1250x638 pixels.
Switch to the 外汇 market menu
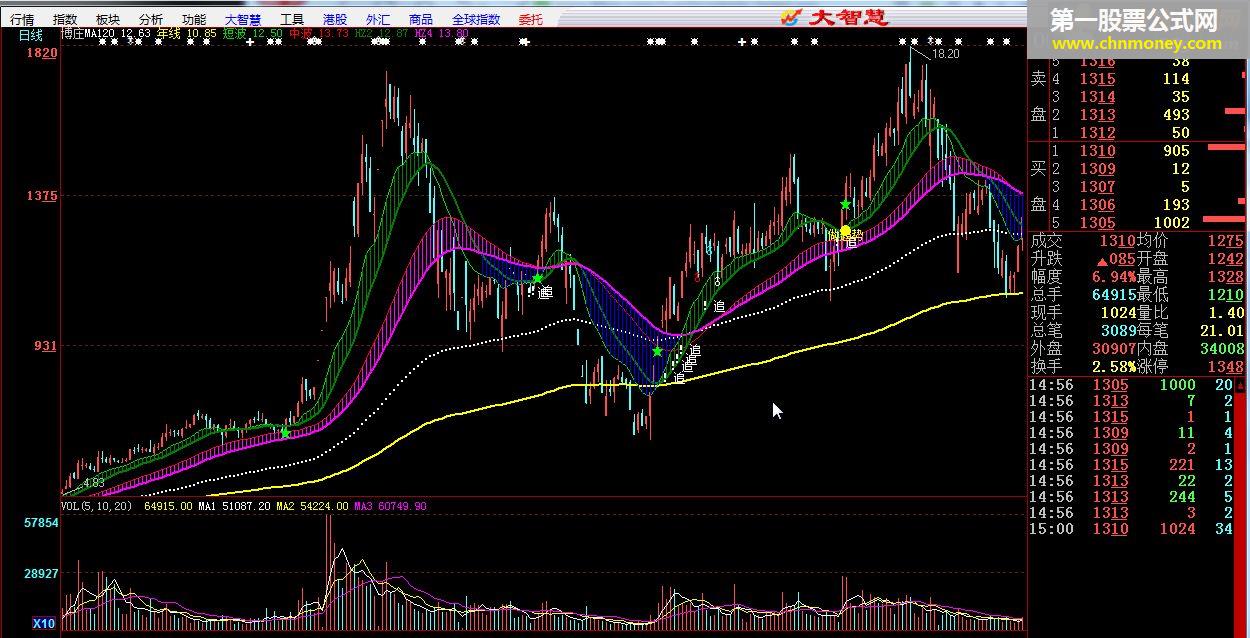(x=378, y=19)
